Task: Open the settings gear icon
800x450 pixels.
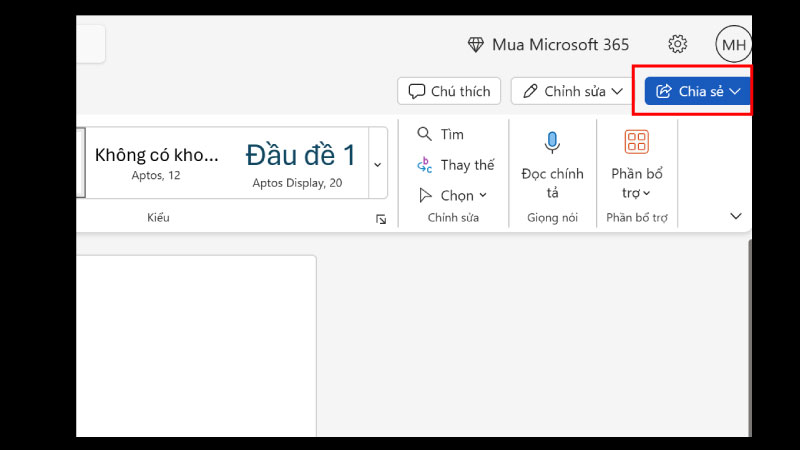Action: point(677,44)
